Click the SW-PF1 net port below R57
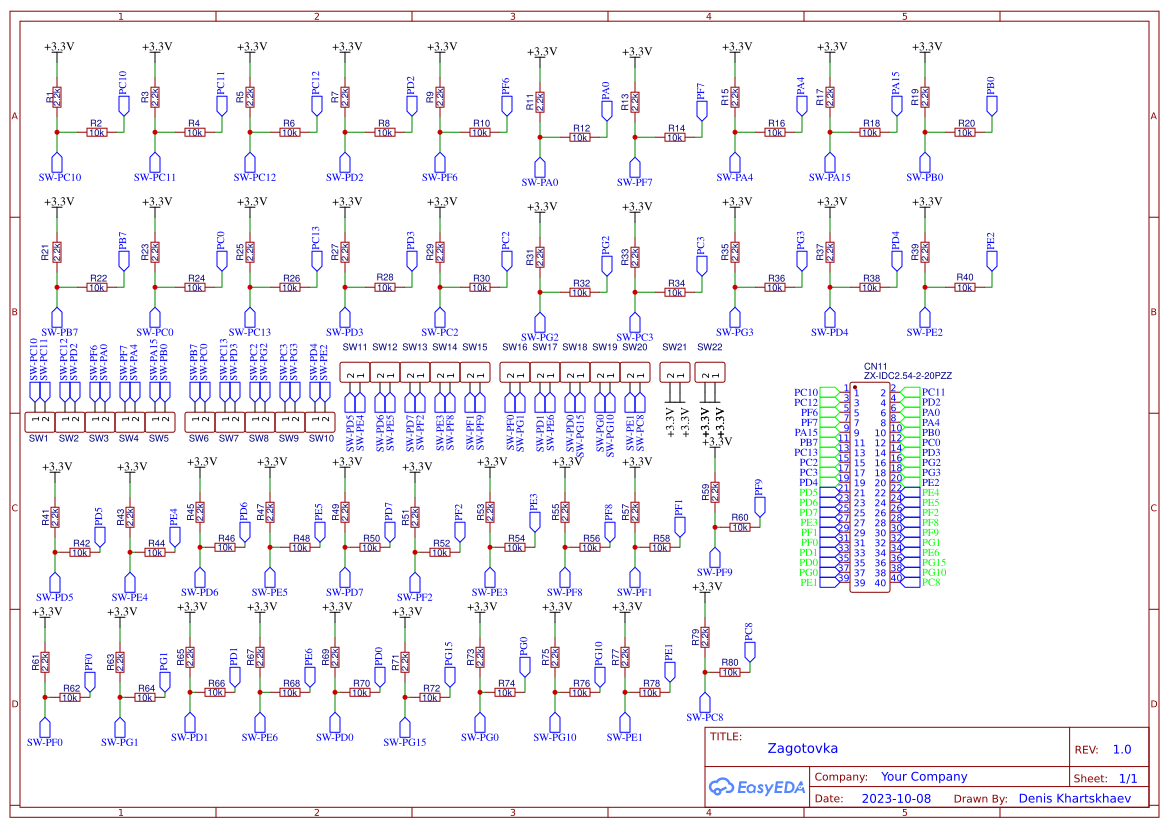Image resolution: width=1169 pixels, height=829 pixels. coord(634,578)
